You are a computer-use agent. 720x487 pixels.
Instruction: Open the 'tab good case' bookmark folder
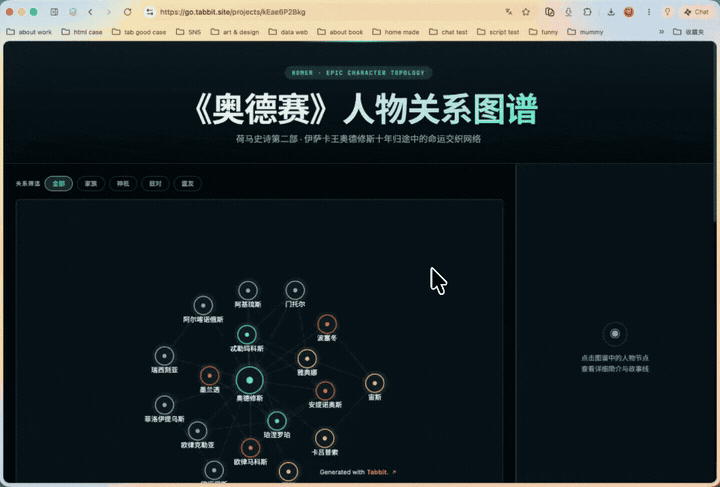click(x=139, y=32)
